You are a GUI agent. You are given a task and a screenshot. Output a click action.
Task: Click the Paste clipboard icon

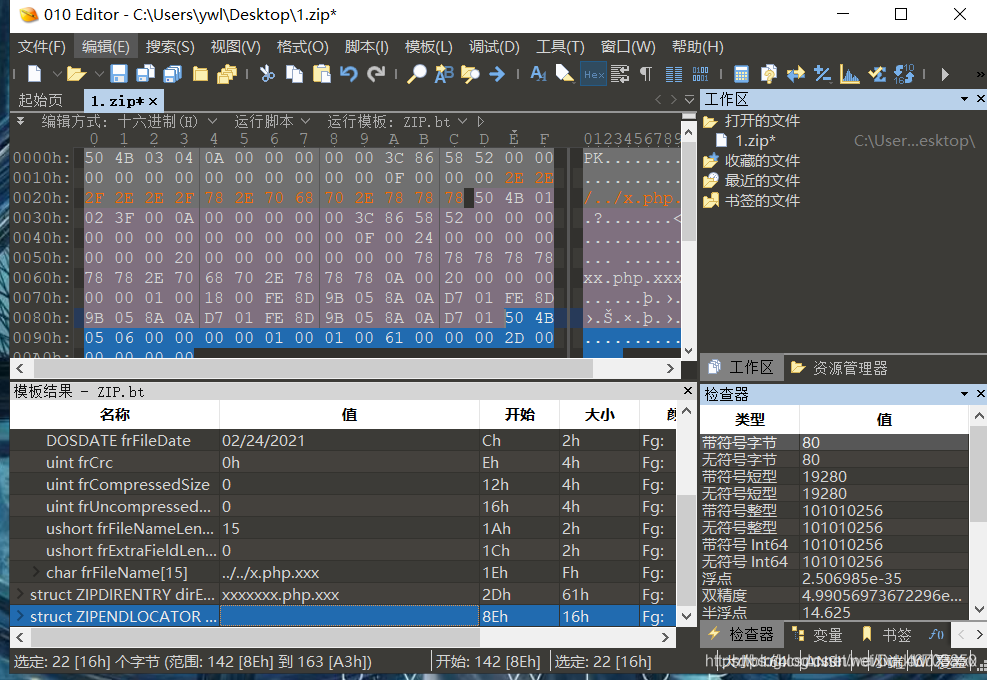pos(322,74)
